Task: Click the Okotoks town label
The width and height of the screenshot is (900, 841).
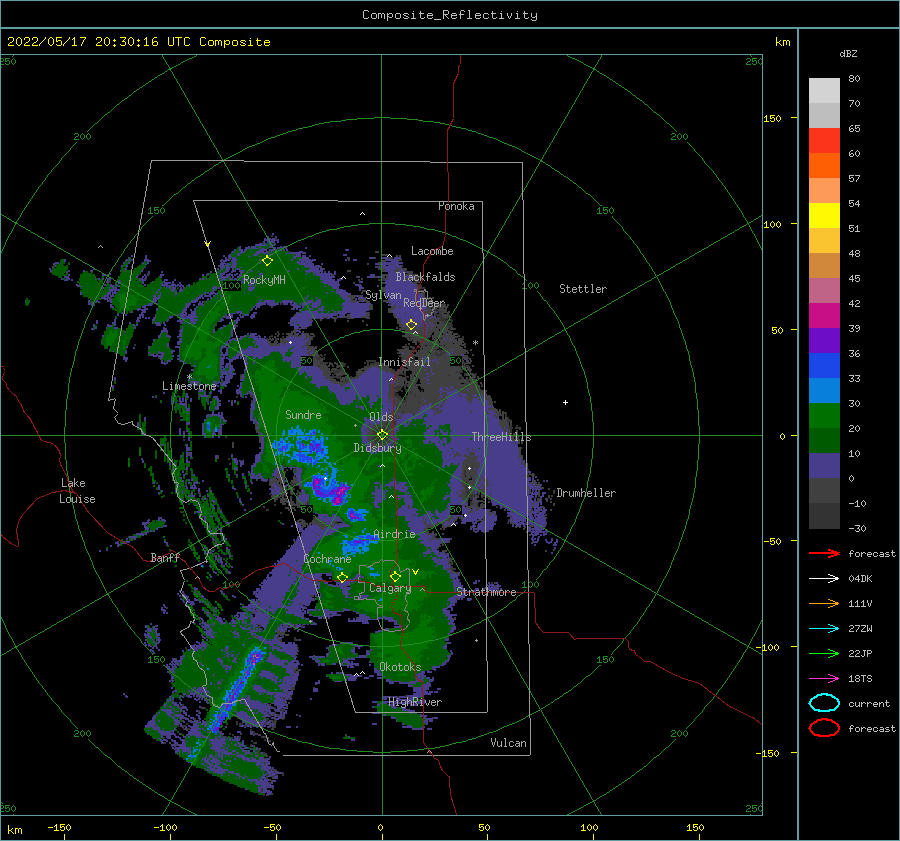Action: pyautogui.click(x=400, y=666)
